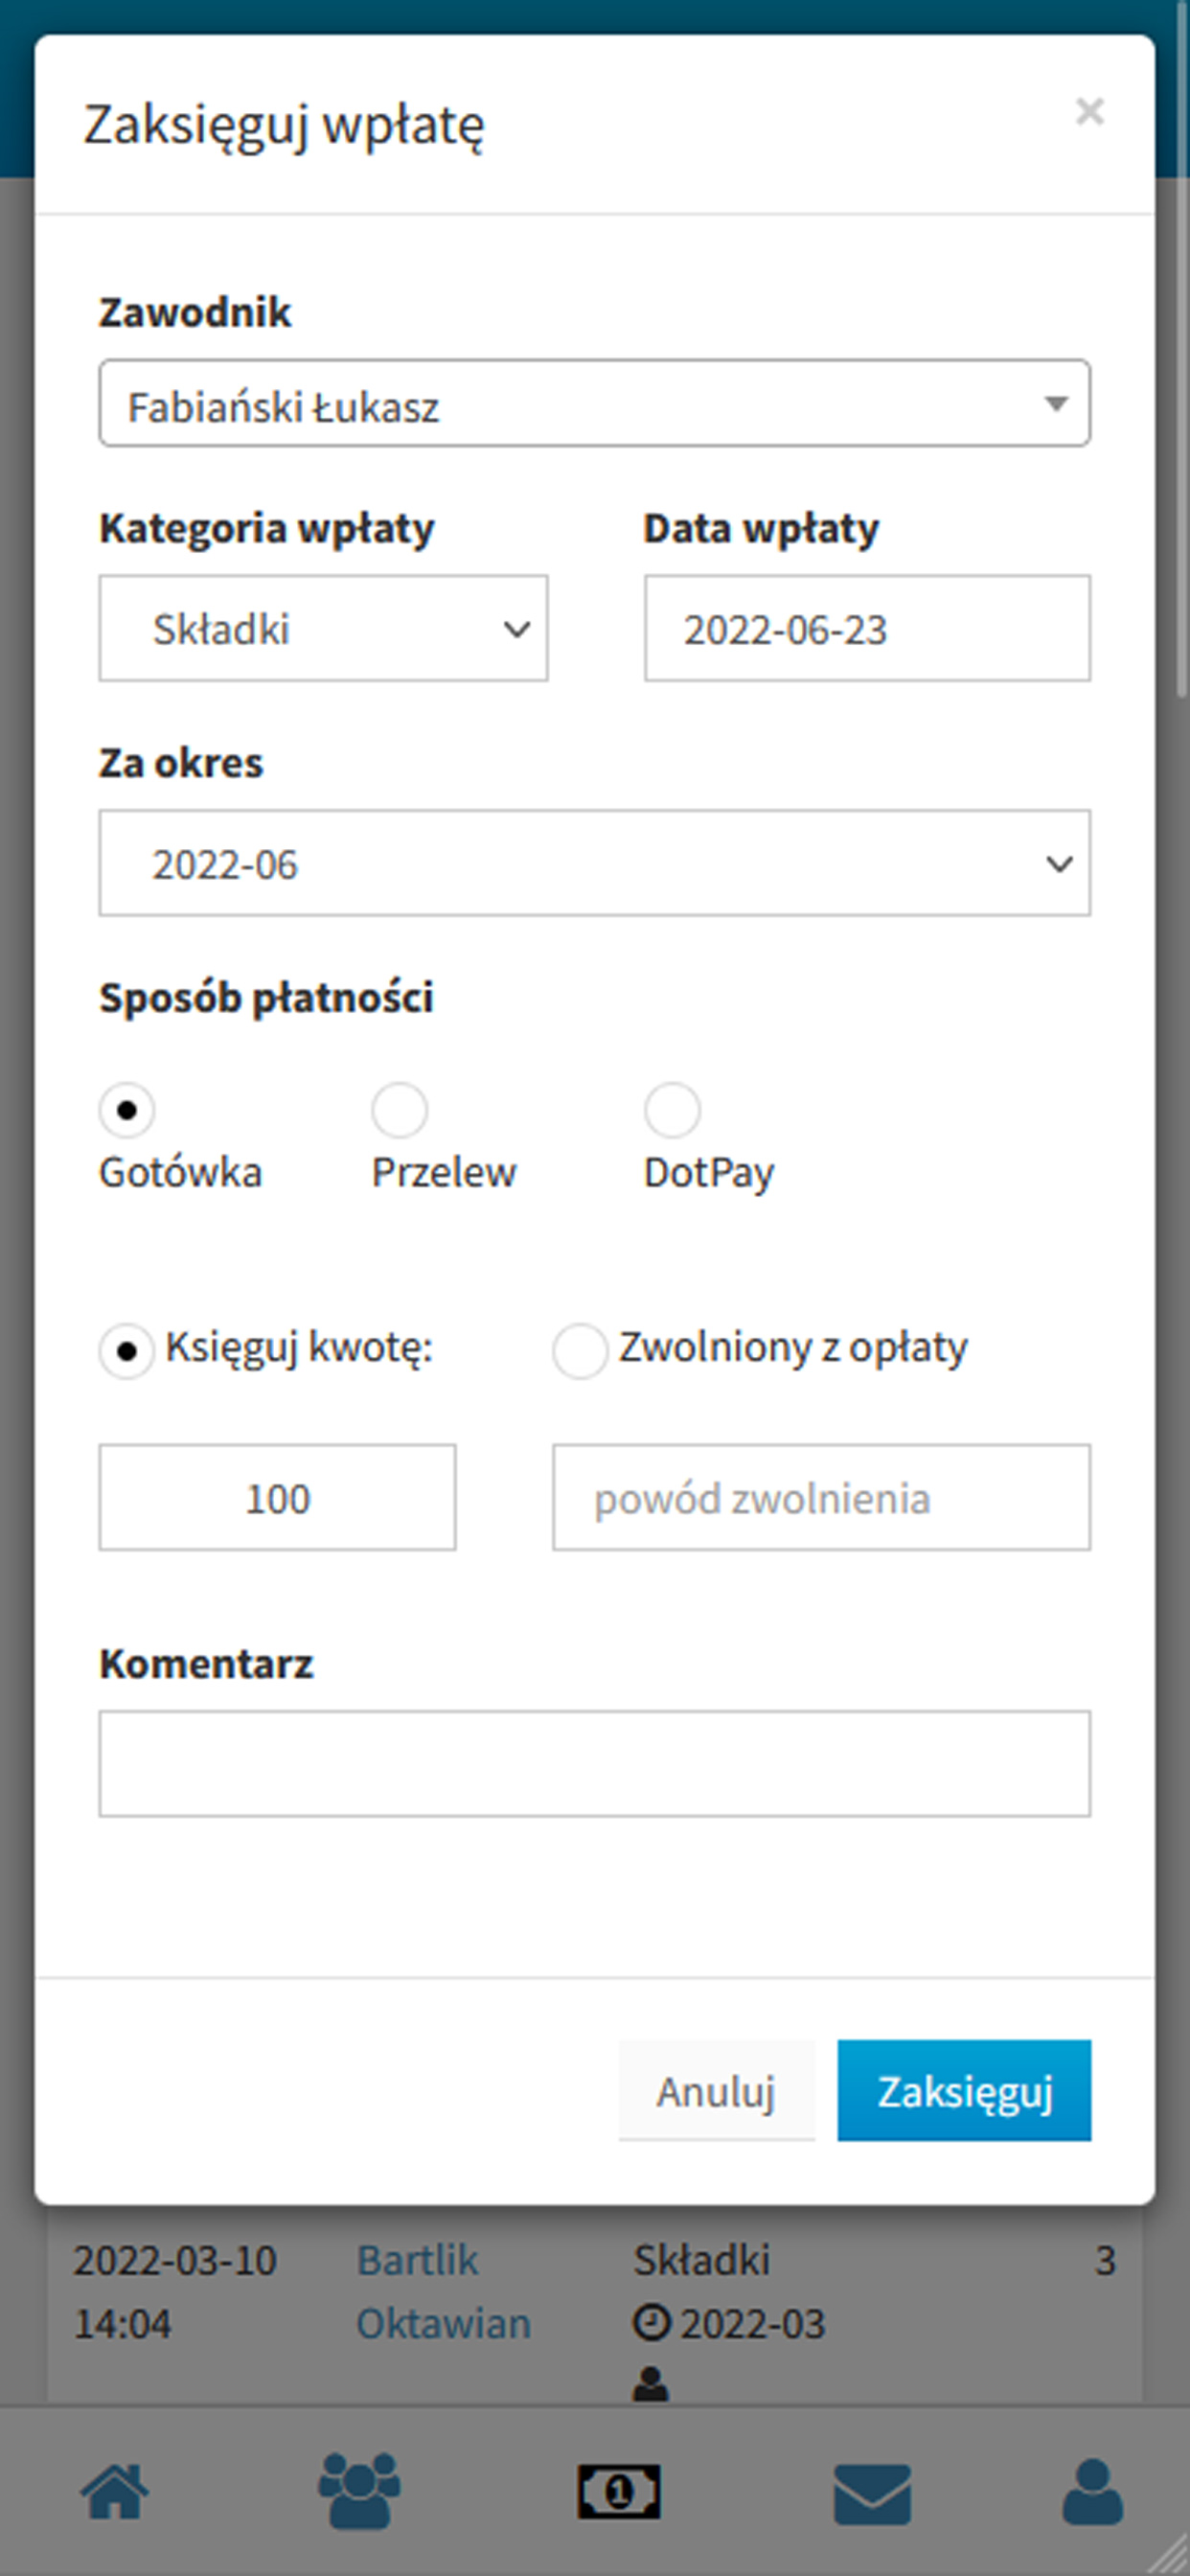This screenshot has width=1190, height=2576.
Task: Click the amount field showing 100
Action: [277, 1497]
